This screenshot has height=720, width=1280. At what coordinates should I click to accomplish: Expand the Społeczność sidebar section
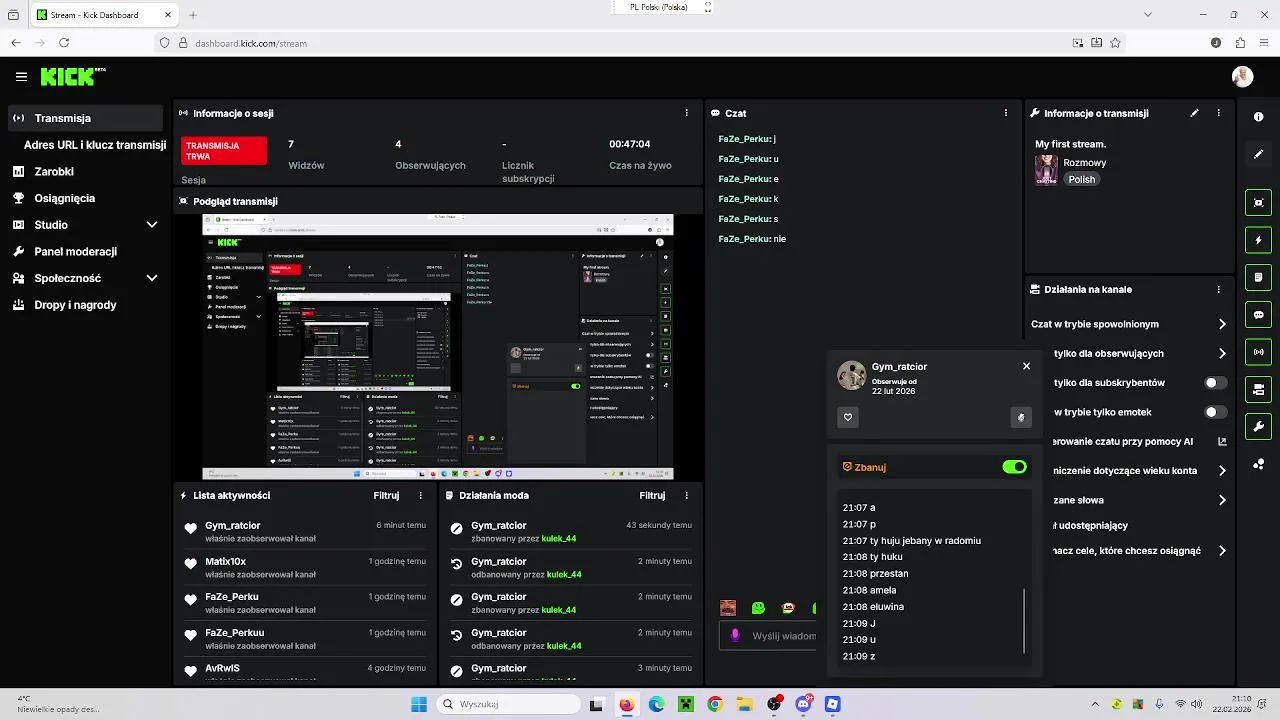pos(152,278)
